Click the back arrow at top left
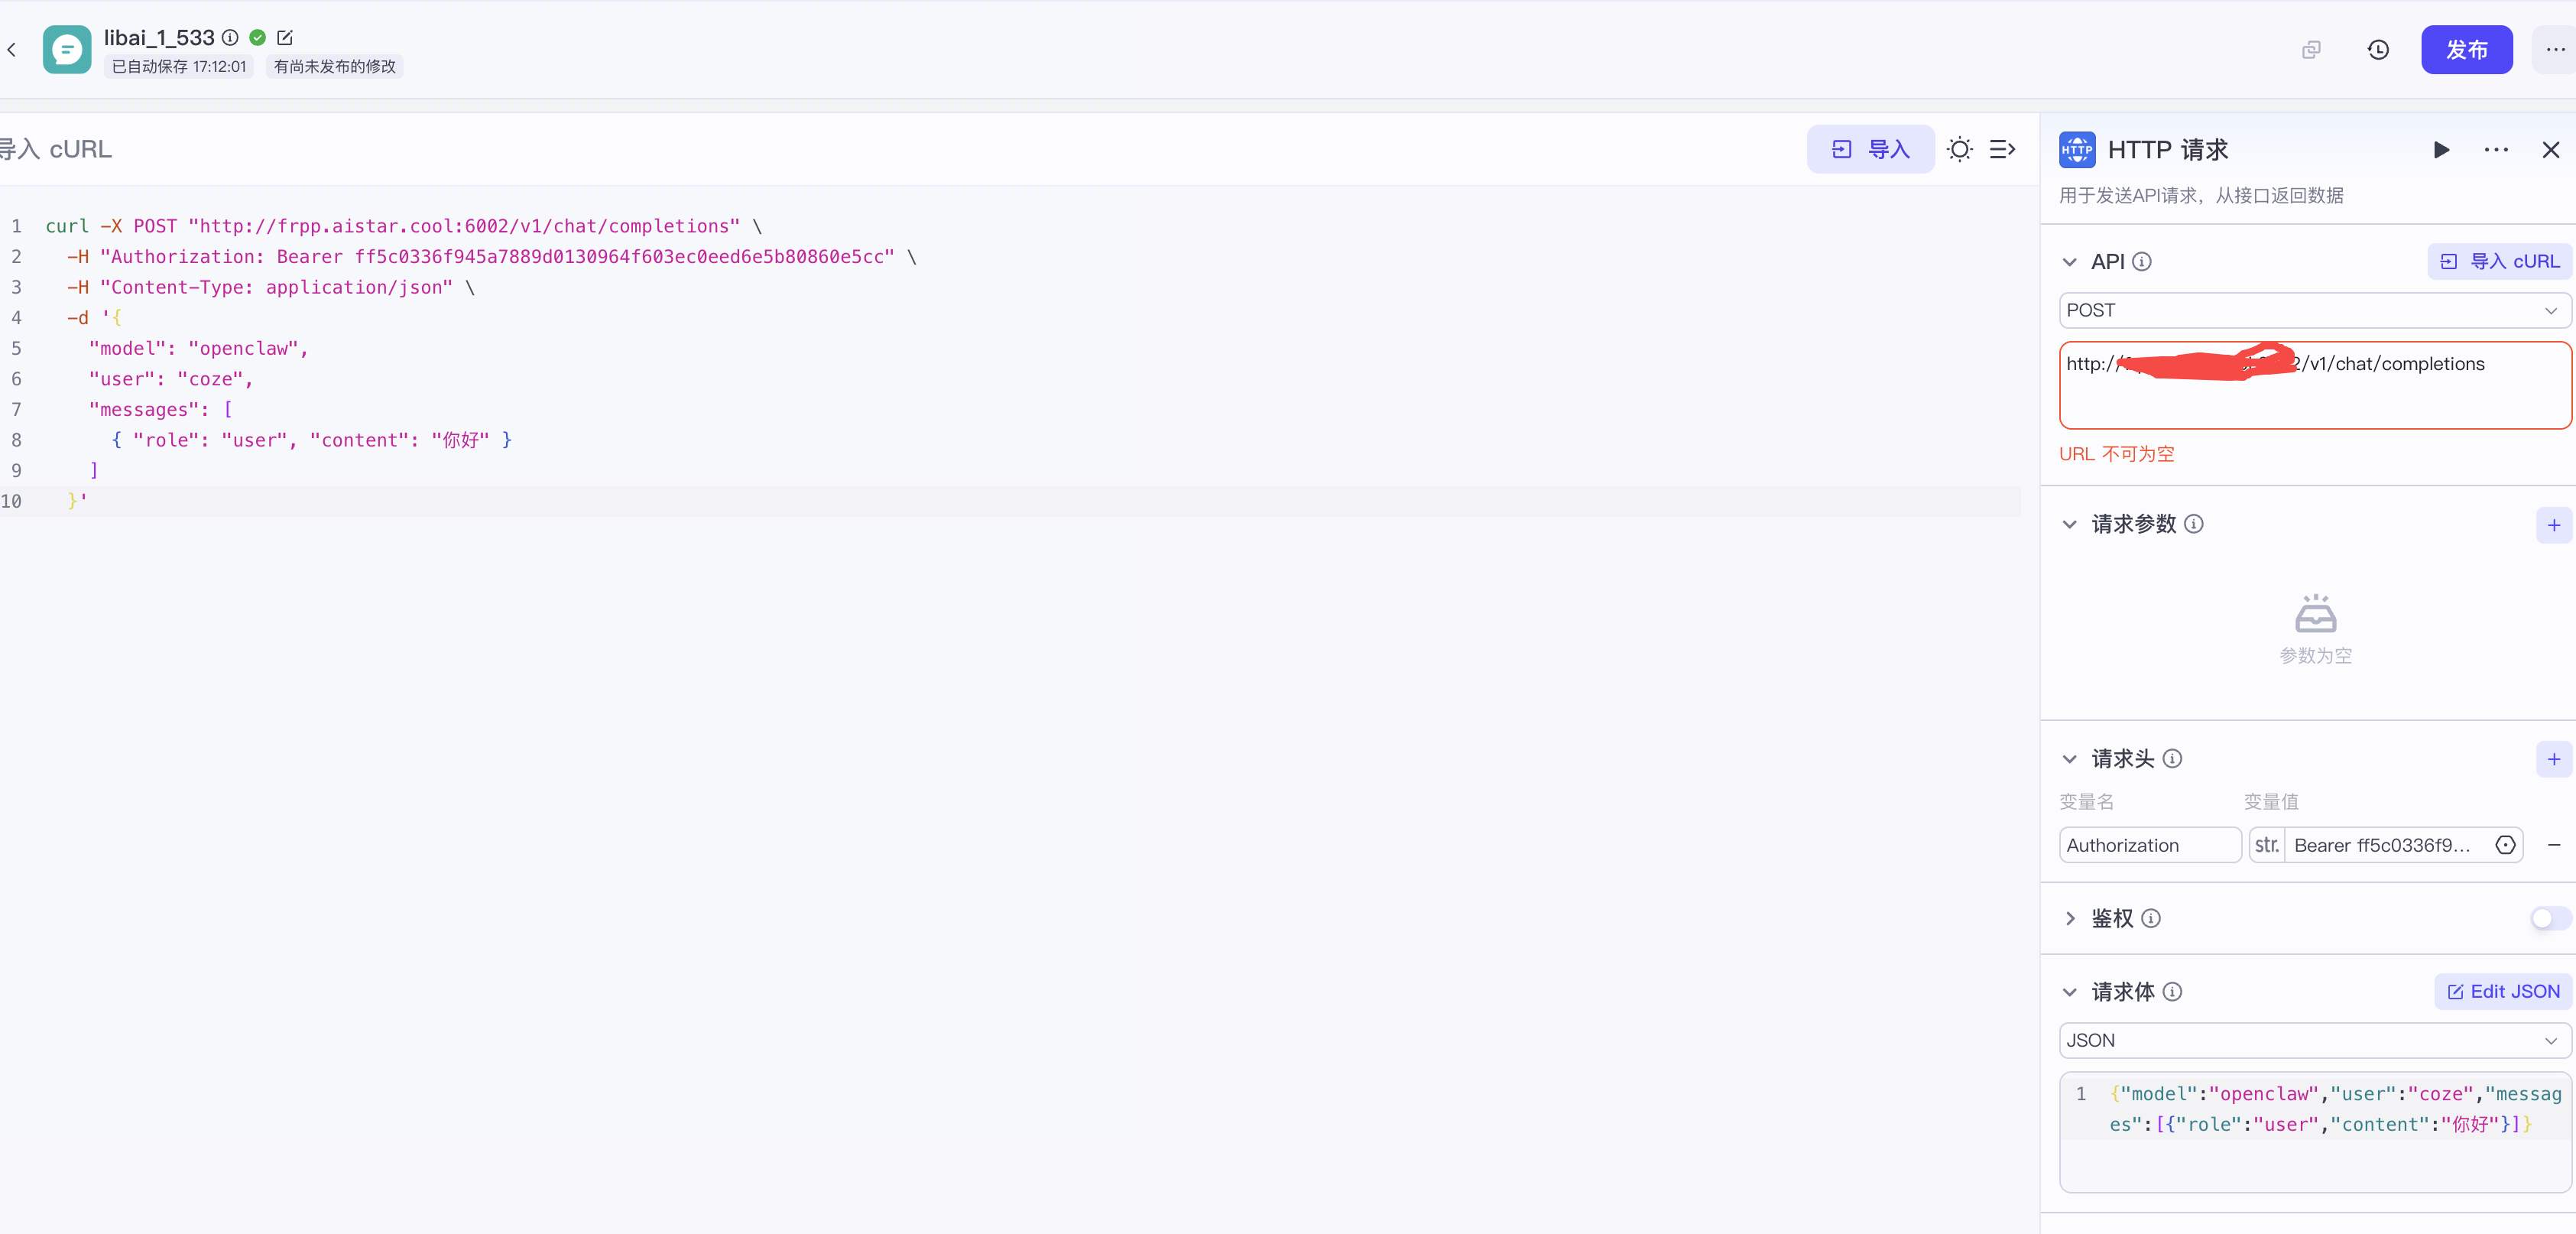Viewport: 2576px width, 1234px height. [x=12, y=49]
